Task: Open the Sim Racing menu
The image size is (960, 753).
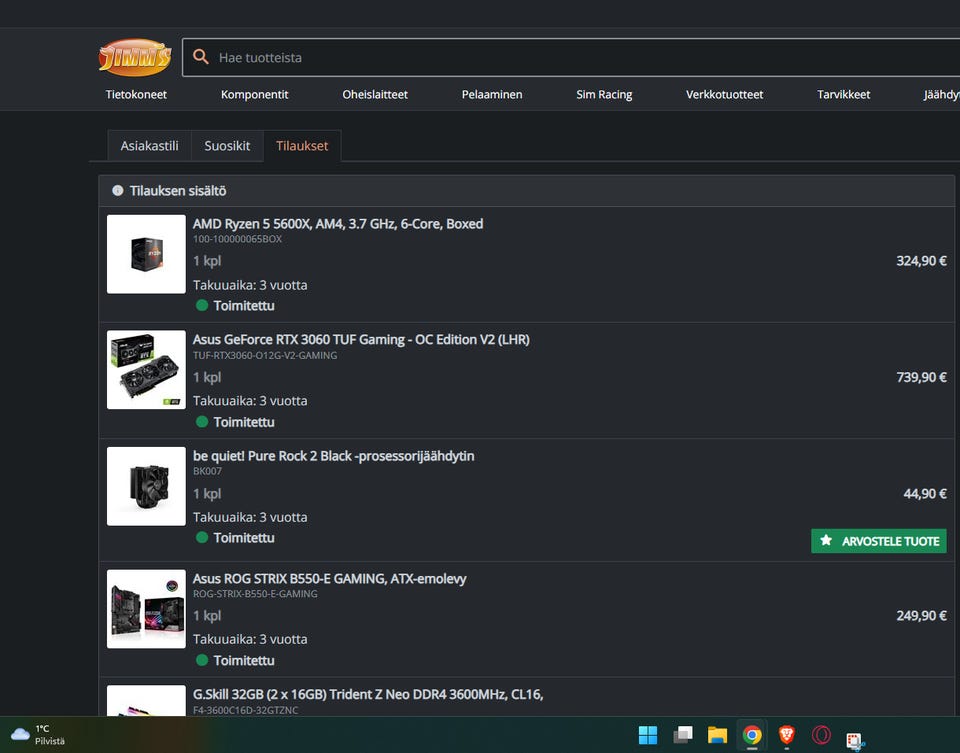Action: (x=604, y=94)
